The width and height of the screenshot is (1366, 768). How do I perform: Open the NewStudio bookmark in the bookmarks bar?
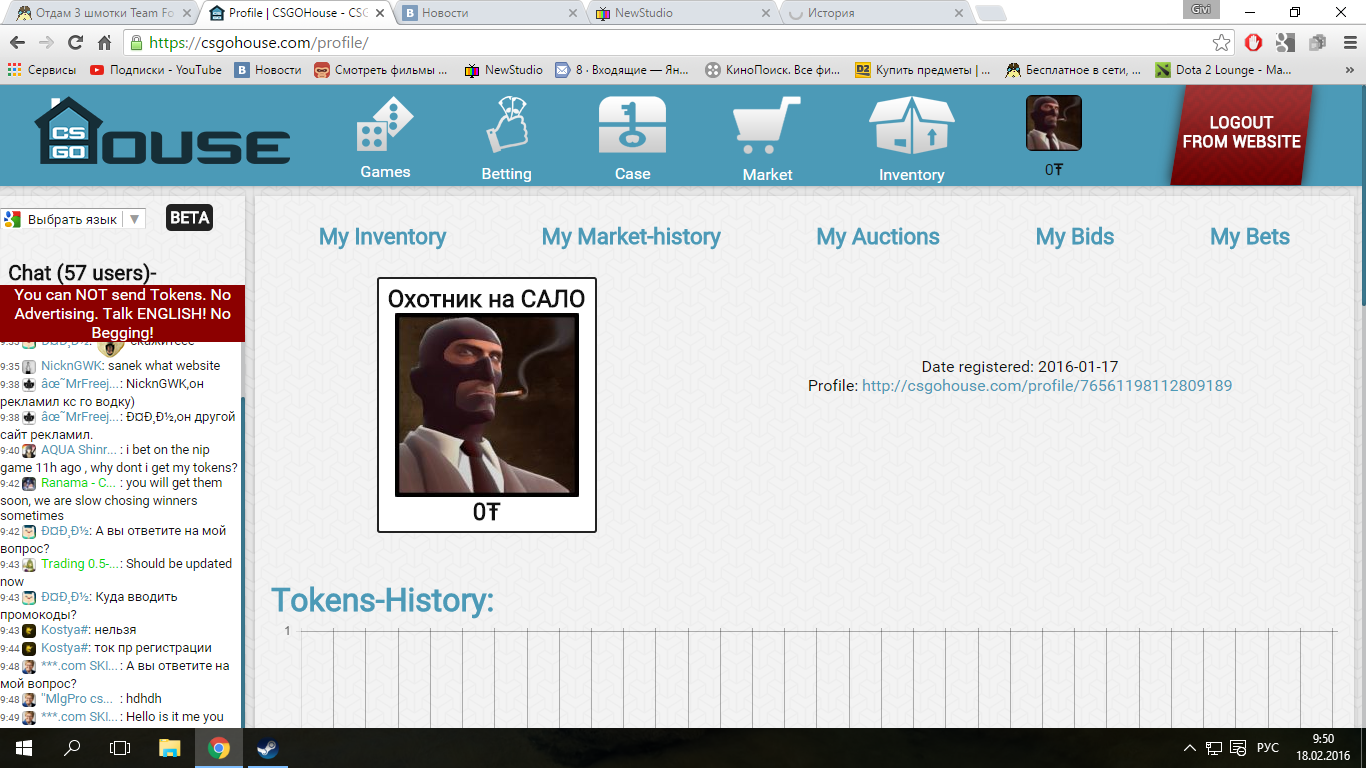[504, 70]
